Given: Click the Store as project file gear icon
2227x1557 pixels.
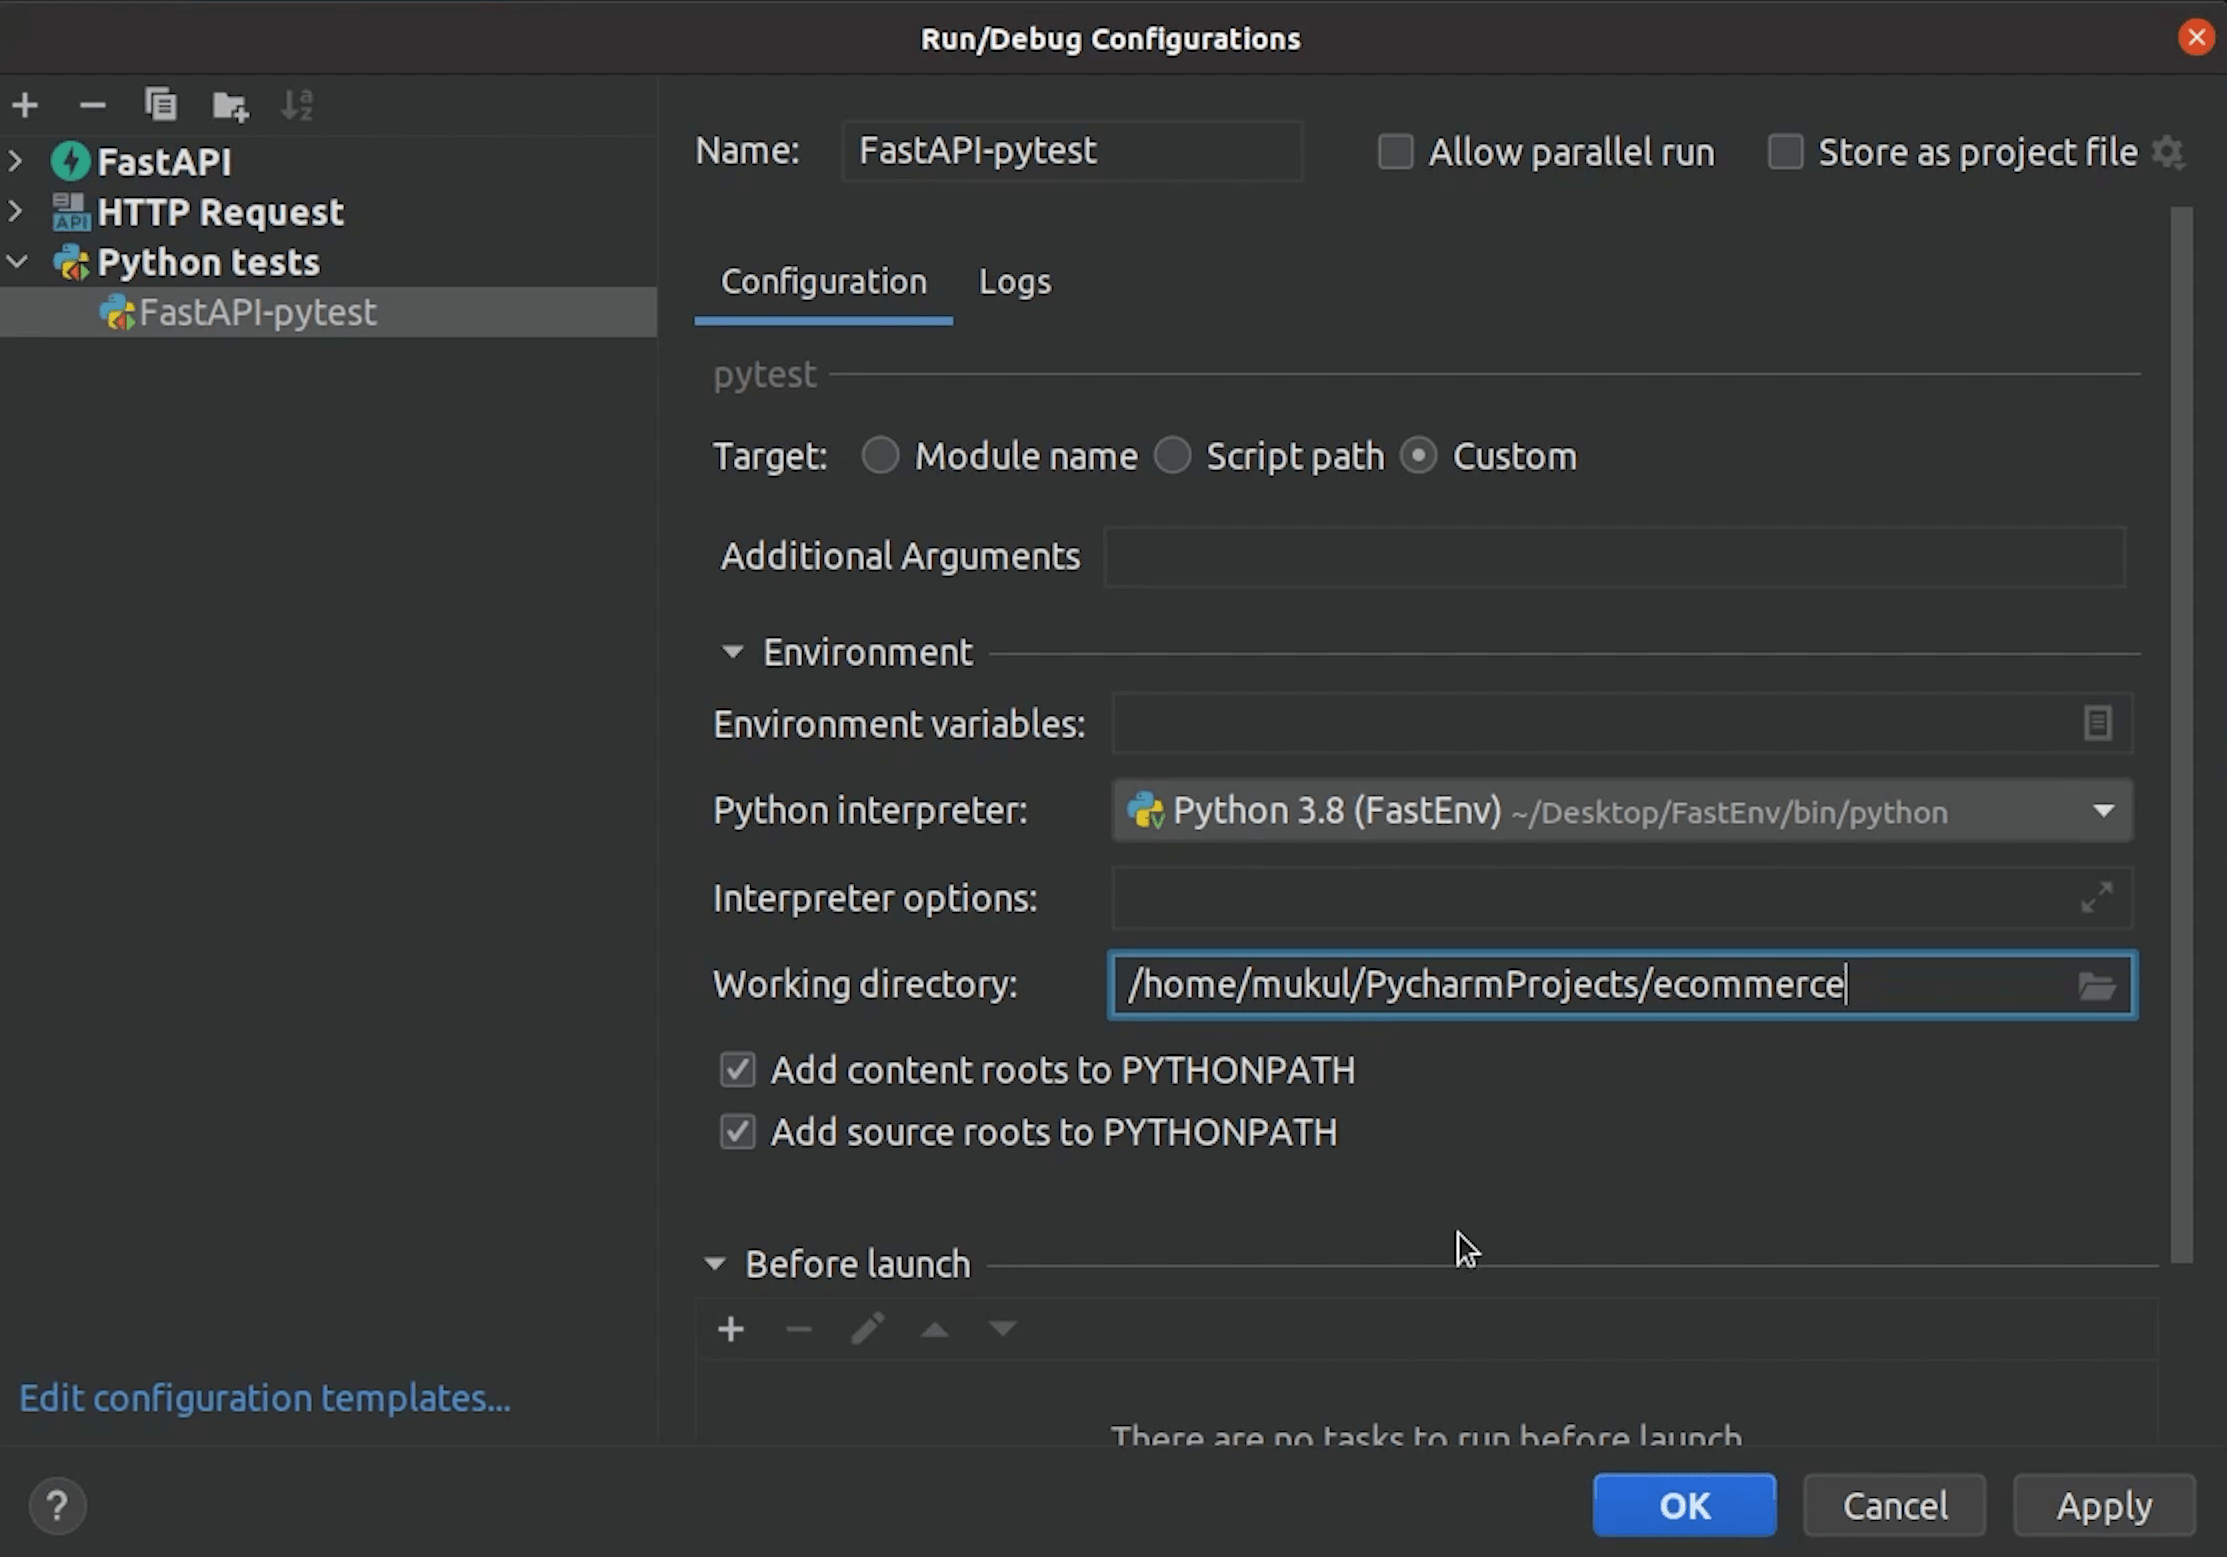Looking at the screenshot, I should coord(2168,152).
